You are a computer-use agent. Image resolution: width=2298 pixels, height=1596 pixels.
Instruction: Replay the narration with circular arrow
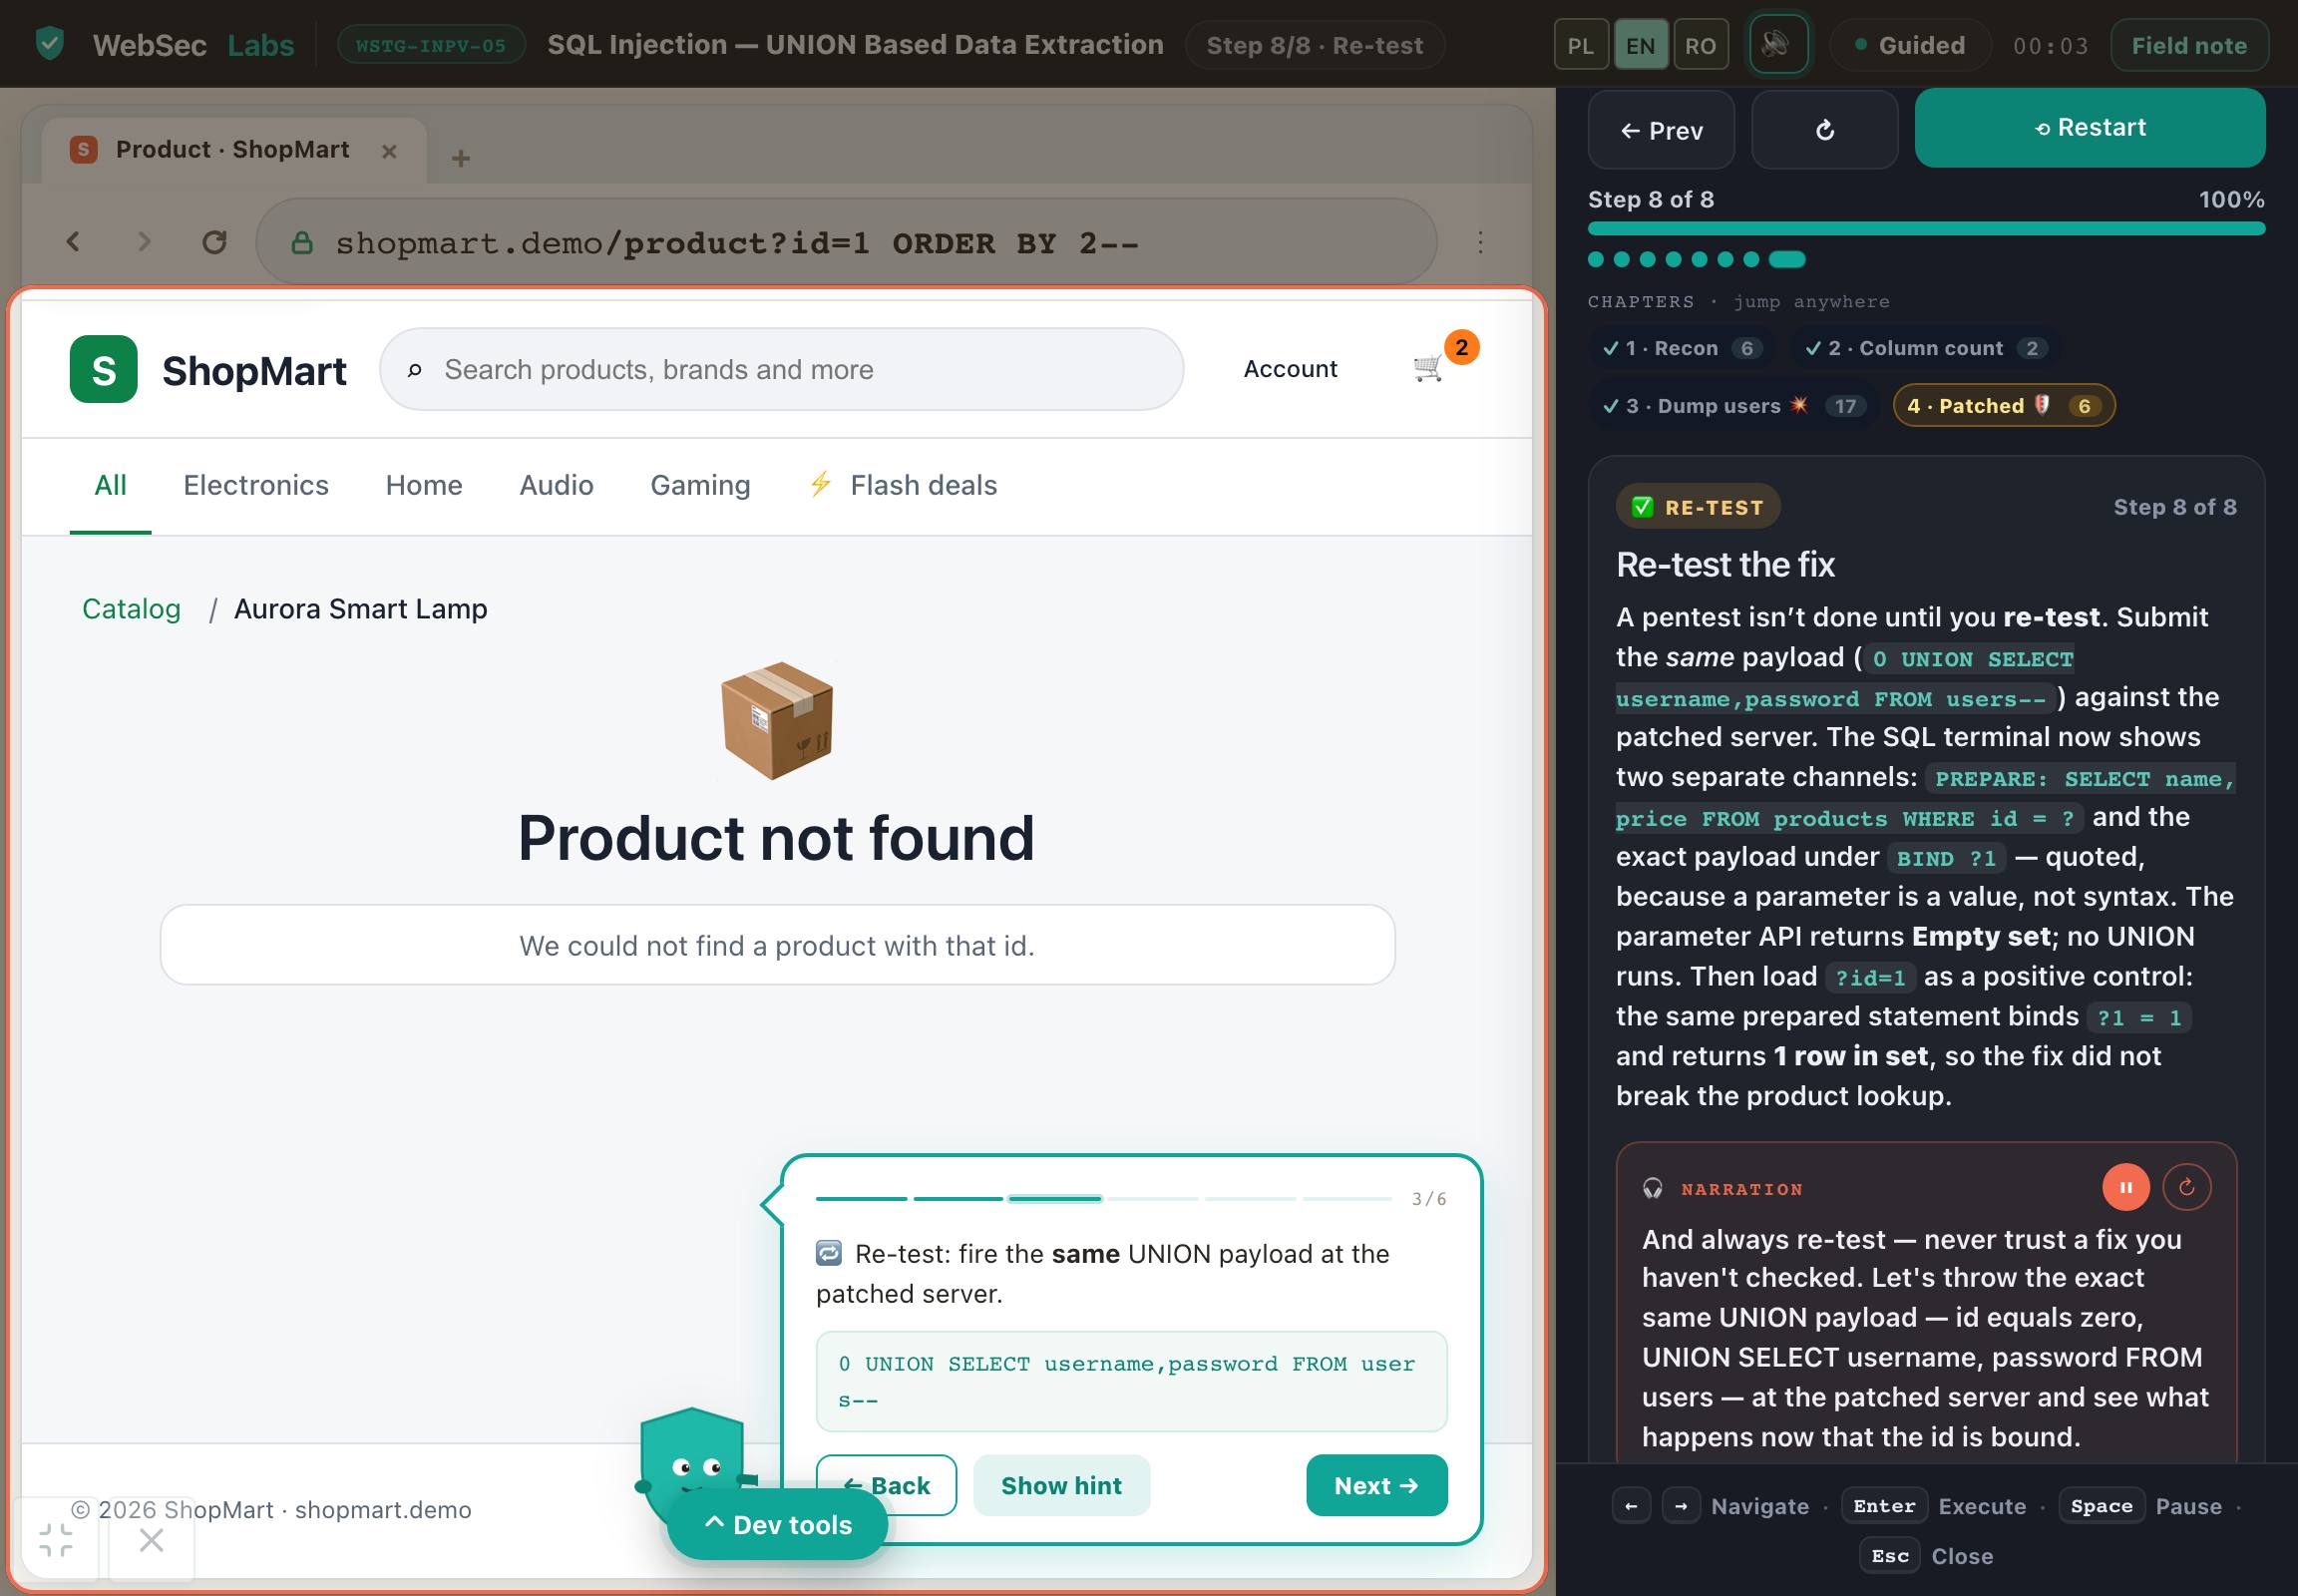[2187, 1187]
